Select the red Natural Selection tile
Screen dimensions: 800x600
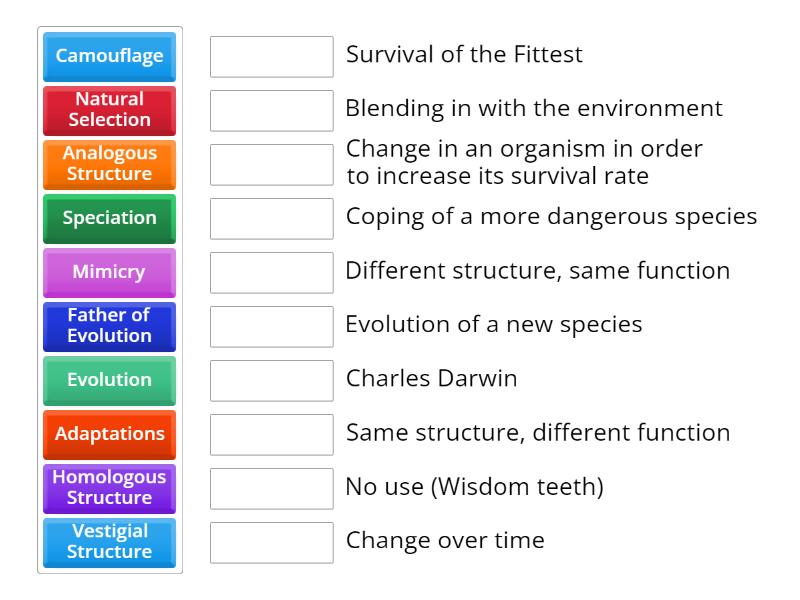click(109, 110)
